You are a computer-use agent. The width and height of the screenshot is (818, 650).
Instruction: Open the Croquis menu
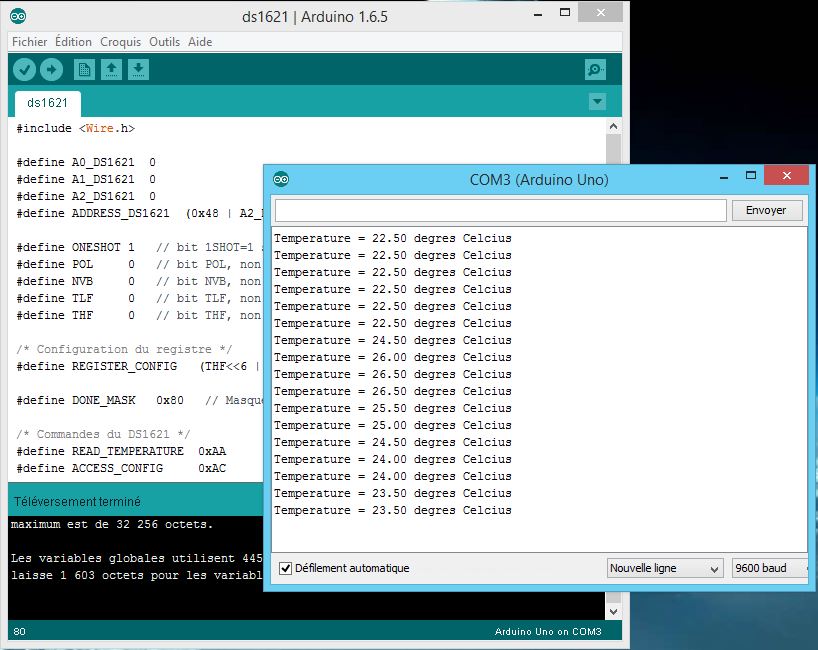[120, 42]
